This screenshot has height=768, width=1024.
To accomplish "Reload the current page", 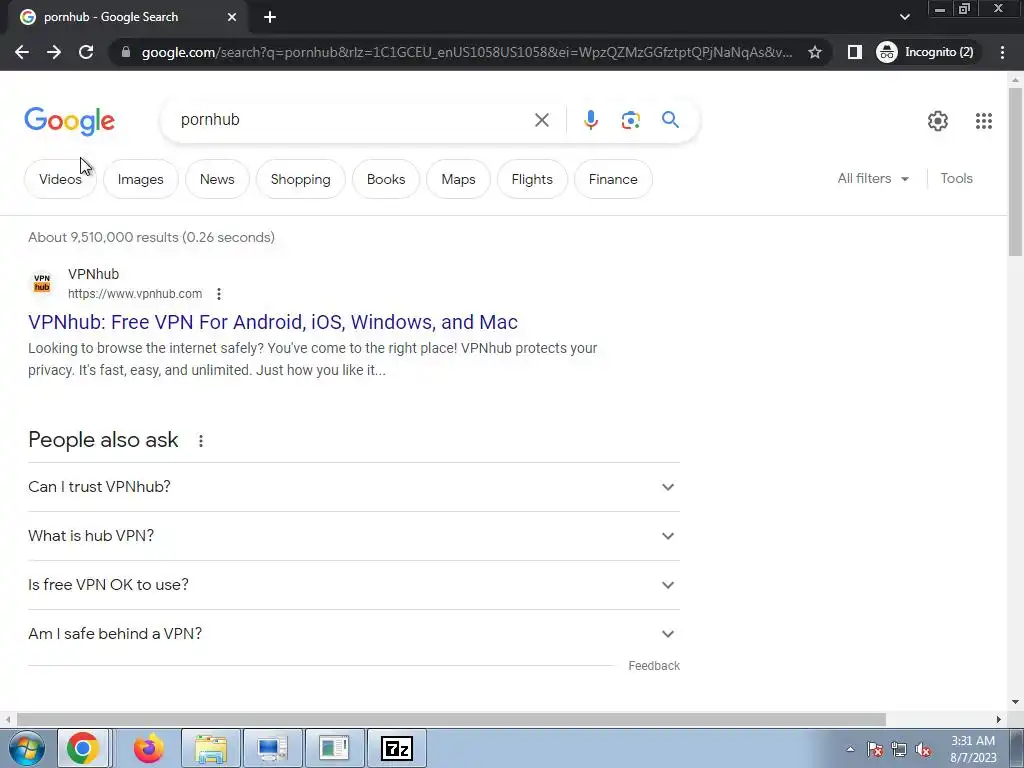I will [x=86, y=52].
